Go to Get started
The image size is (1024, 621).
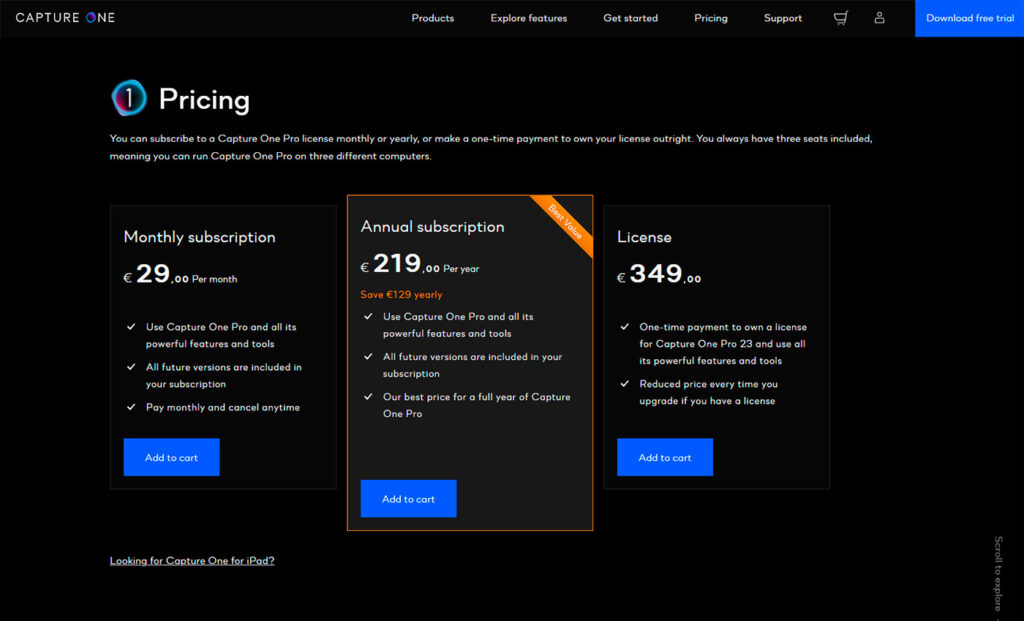click(x=630, y=18)
